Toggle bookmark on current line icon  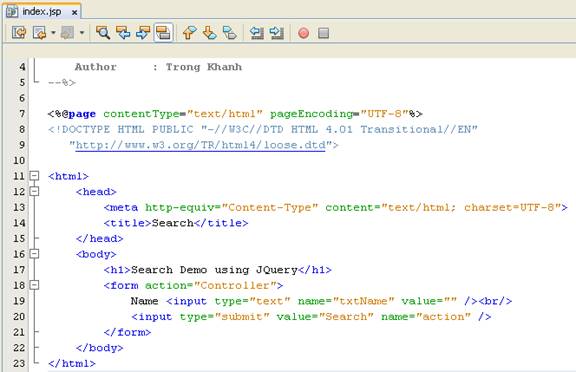(230, 33)
